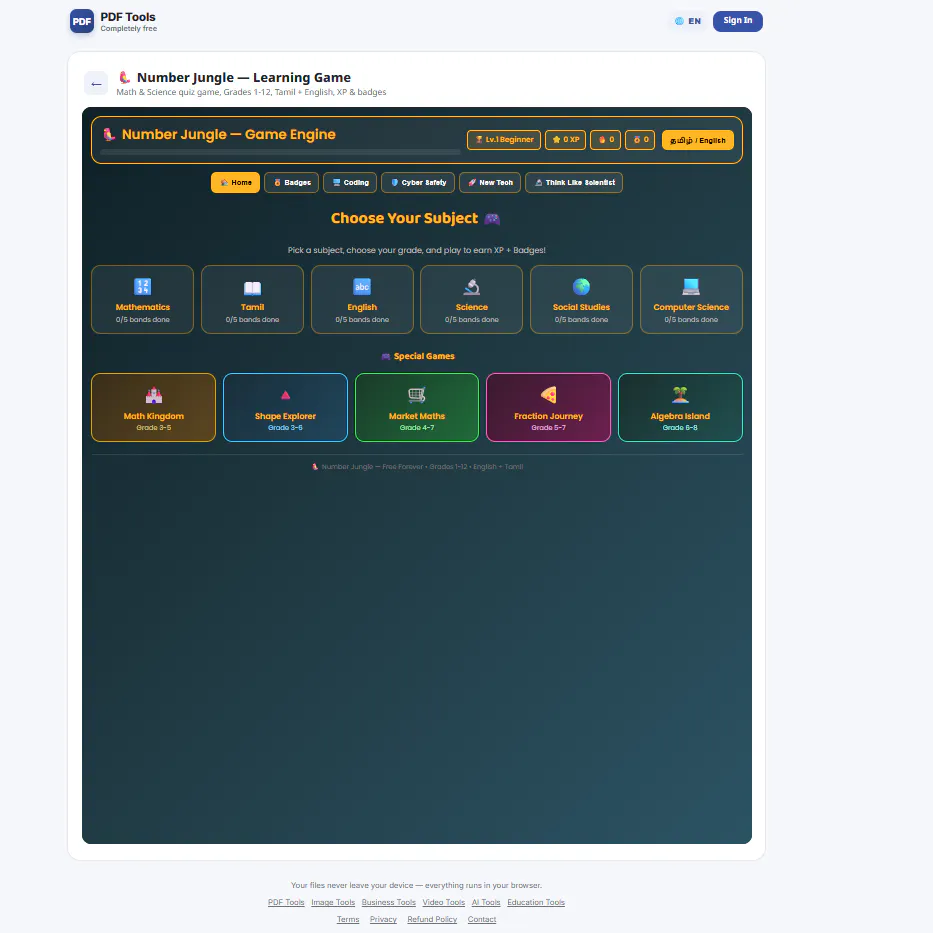Click the XP progress bar
The width and height of the screenshot is (933, 933).
[280, 152]
